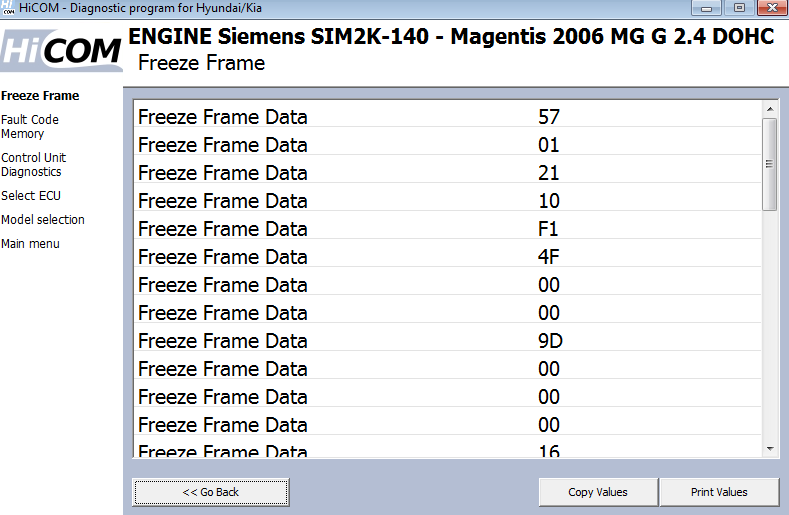Maximize the HiCOM window
This screenshot has width=789, height=515.
[739, 8]
